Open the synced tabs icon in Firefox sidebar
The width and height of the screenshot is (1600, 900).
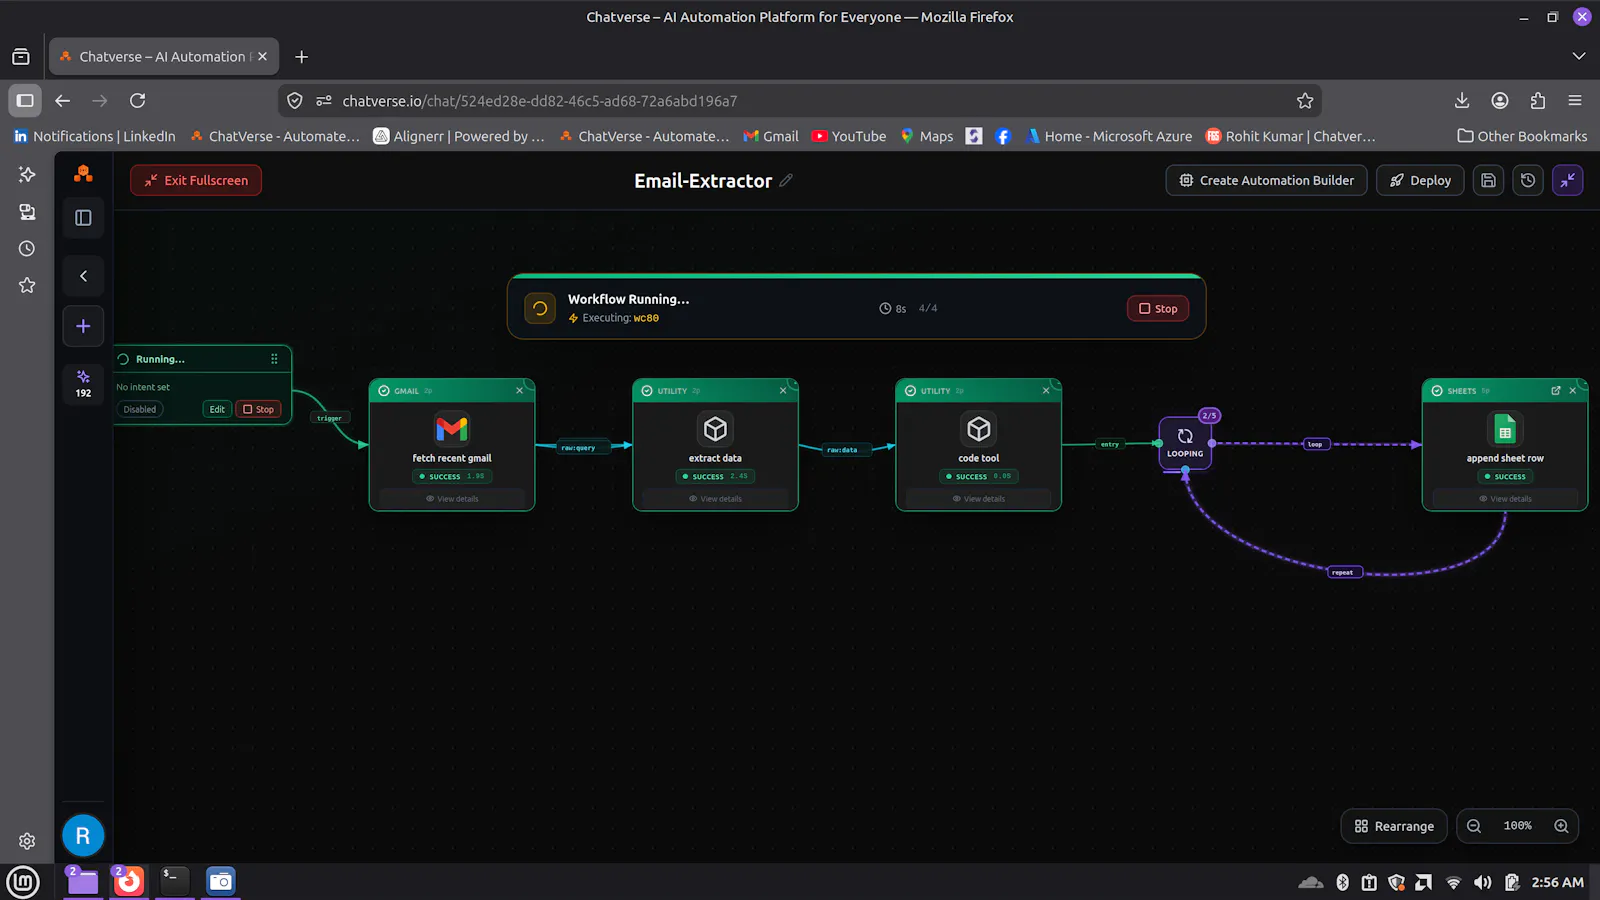[27, 212]
